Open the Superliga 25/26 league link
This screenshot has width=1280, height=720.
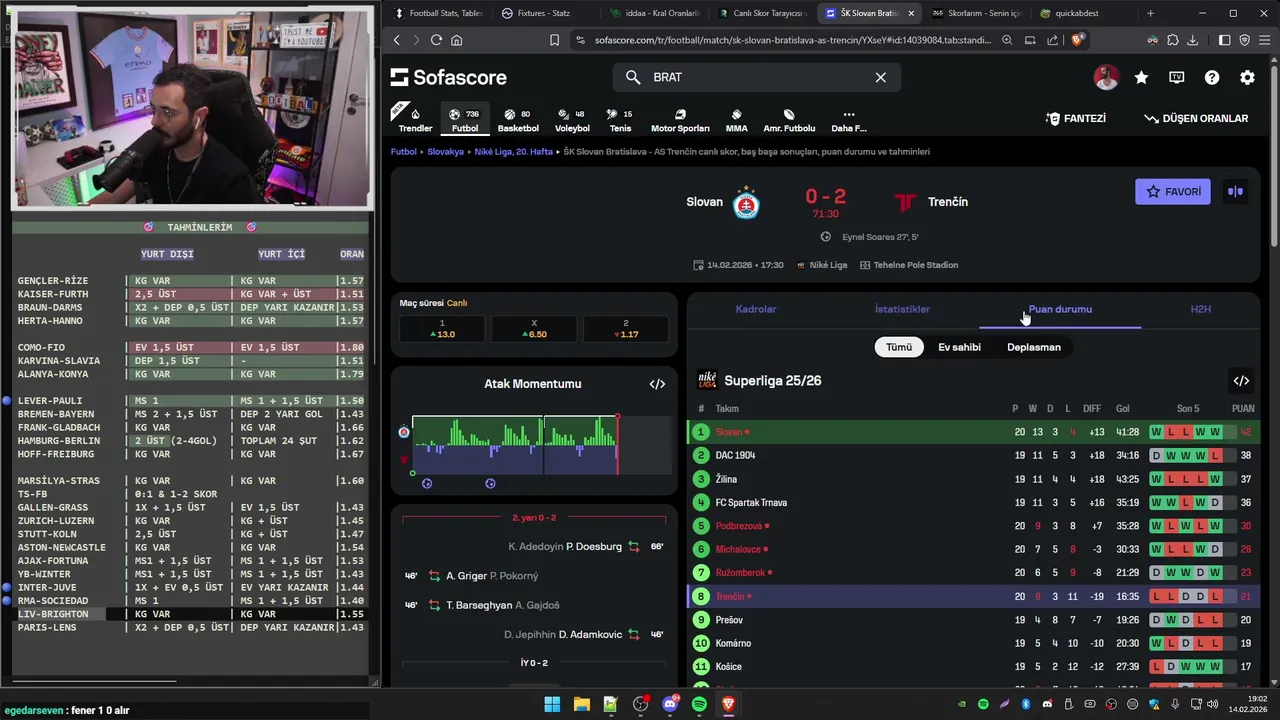(x=773, y=381)
